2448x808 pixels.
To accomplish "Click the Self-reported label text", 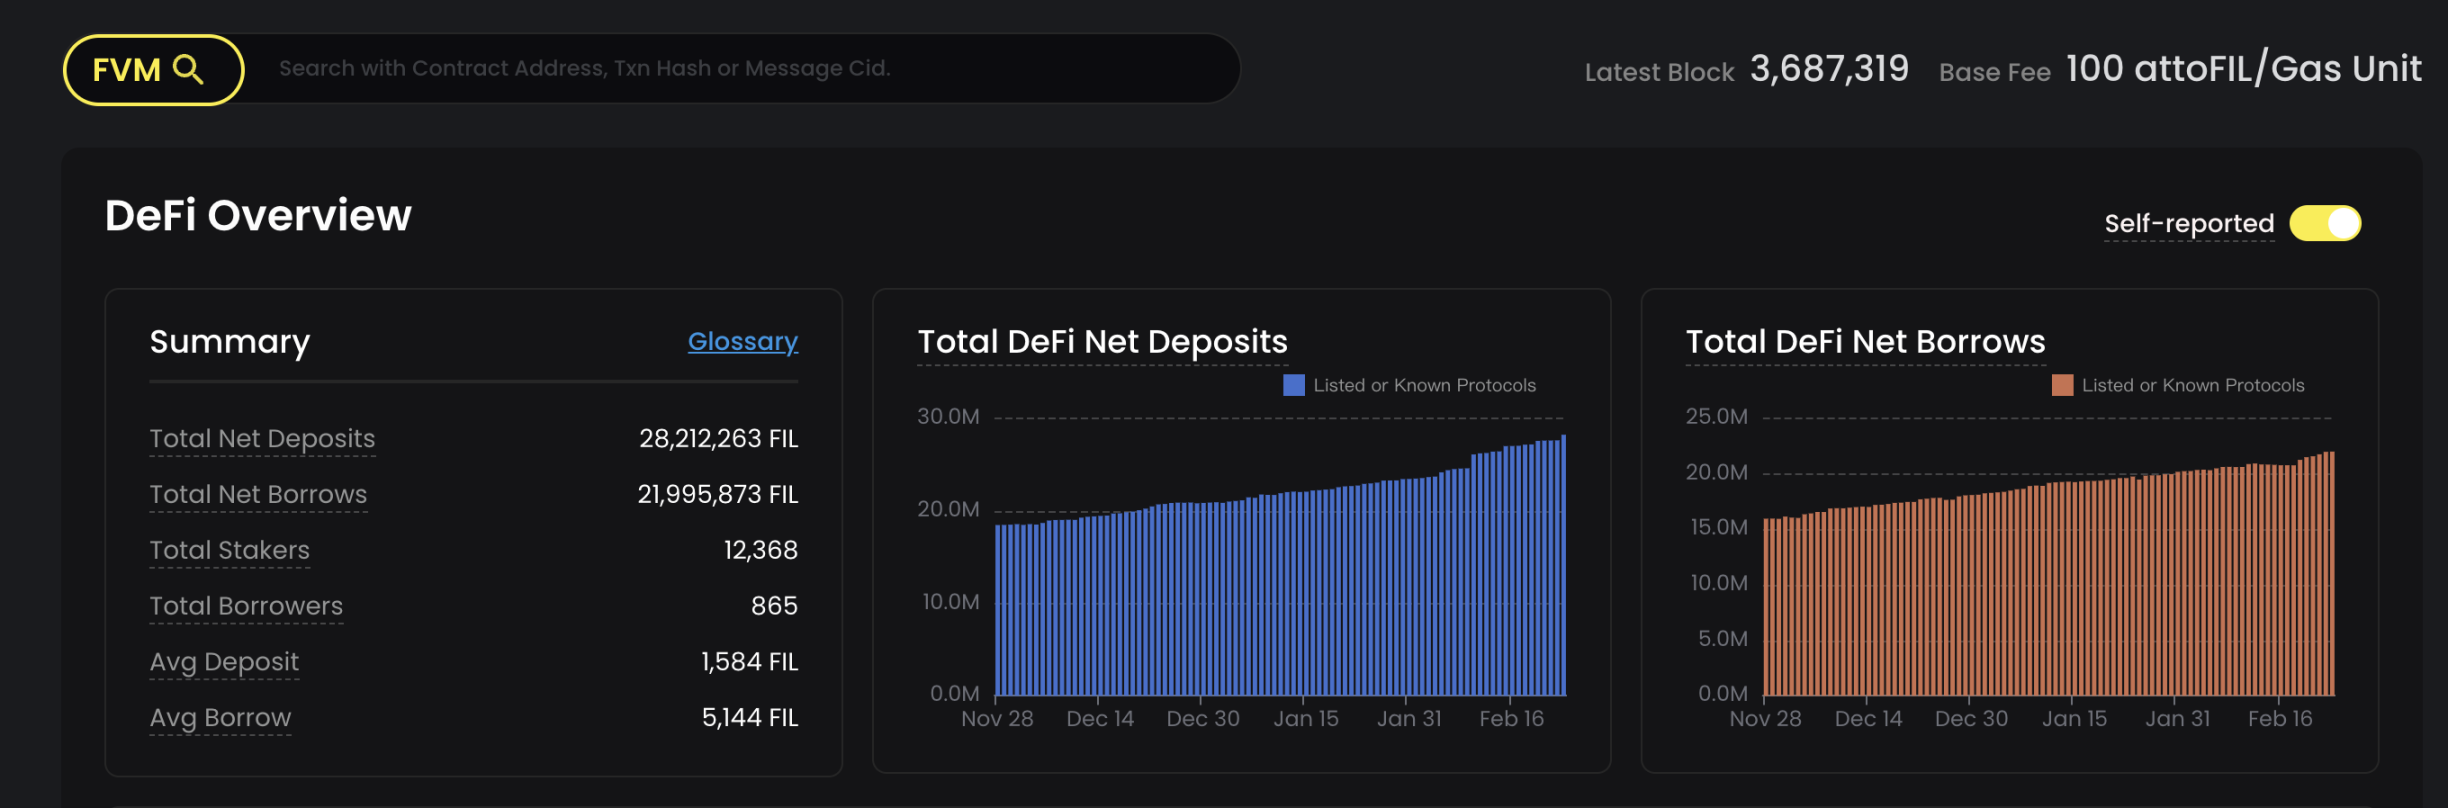I will click(x=2188, y=223).
